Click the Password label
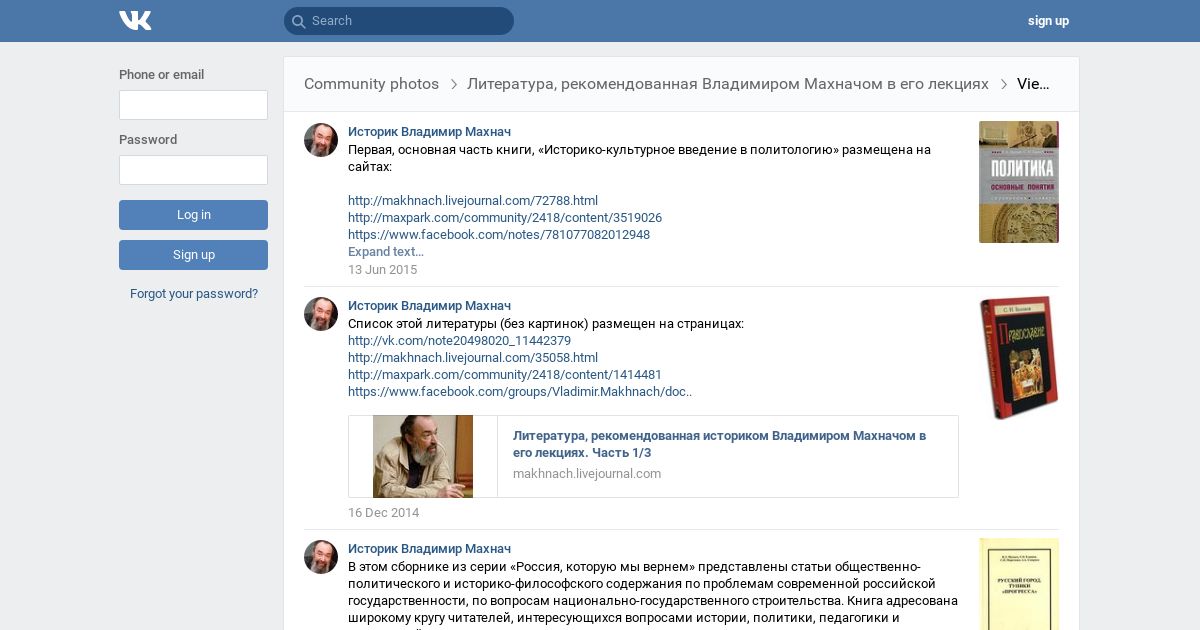The height and width of the screenshot is (630, 1200). tap(148, 140)
